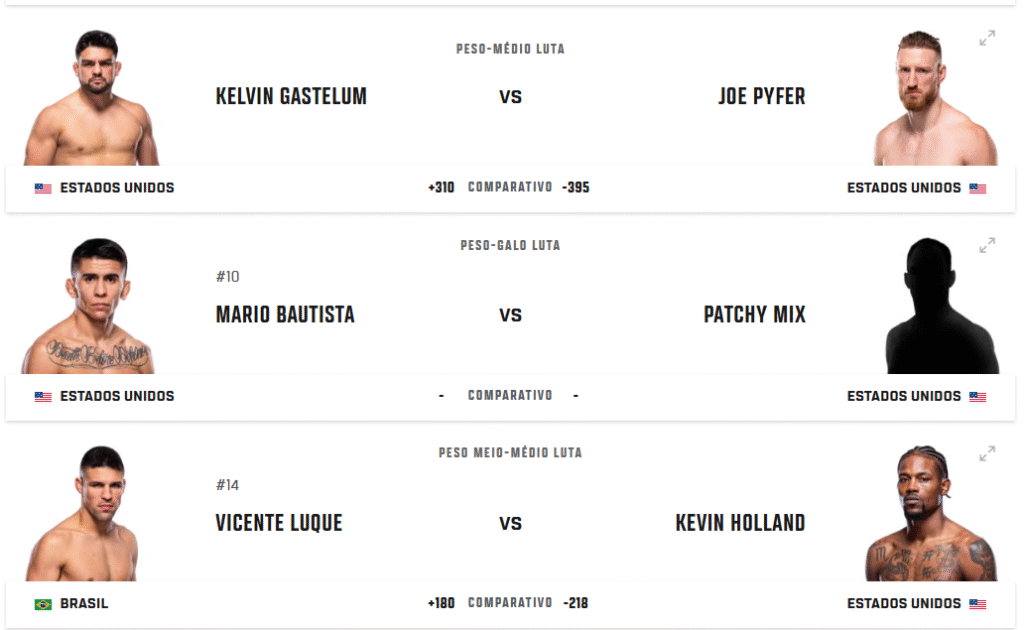Open Joe Pyfer's fighter profile link
This screenshot has height=630, width=1024.
pos(761,97)
